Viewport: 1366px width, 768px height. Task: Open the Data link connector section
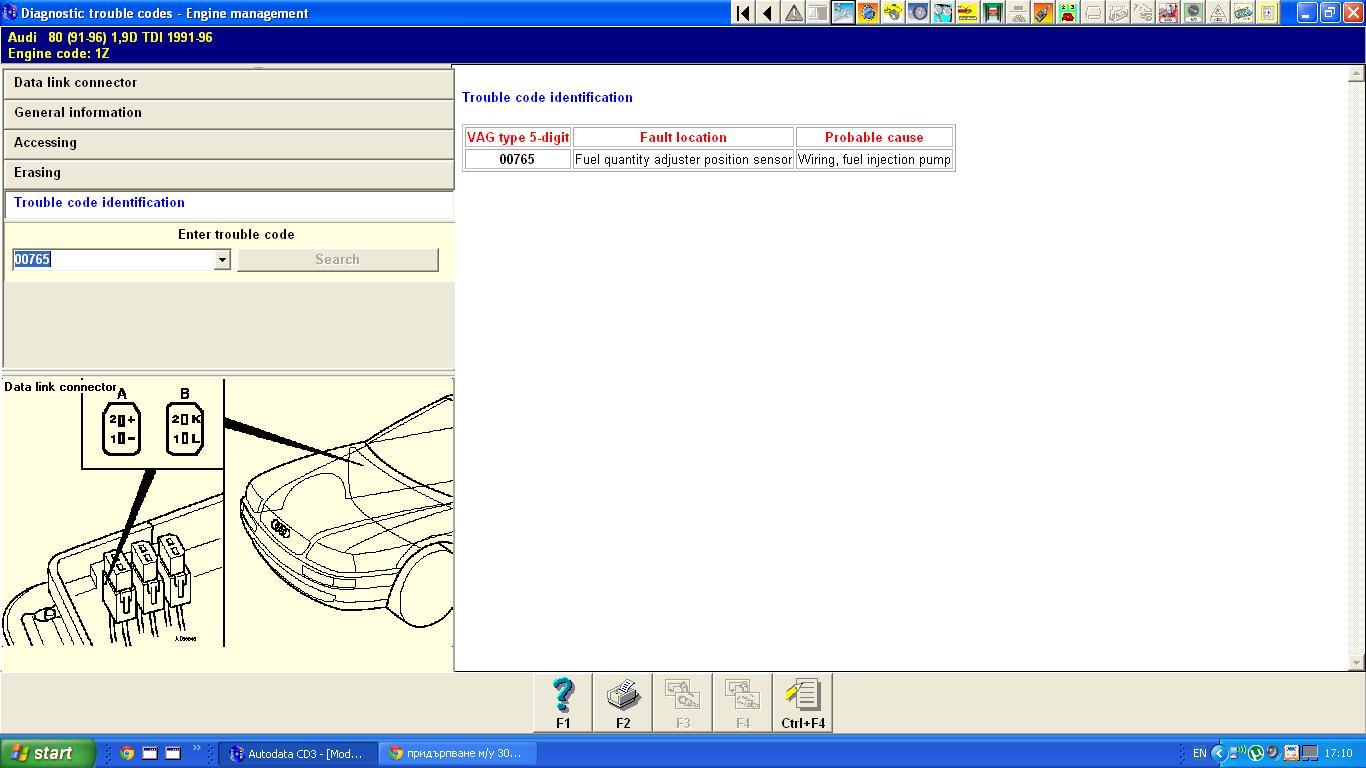click(x=229, y=83)
